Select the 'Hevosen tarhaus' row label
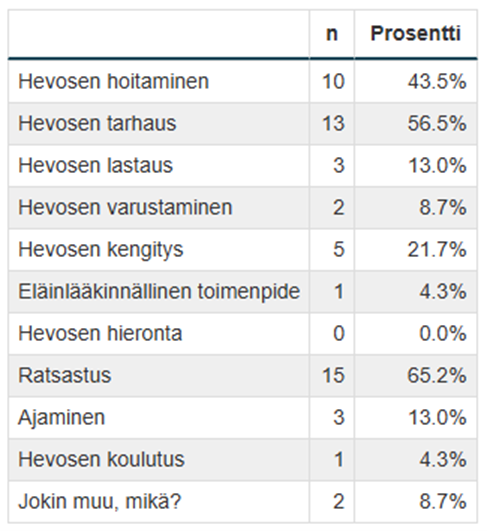 point(97,123)
